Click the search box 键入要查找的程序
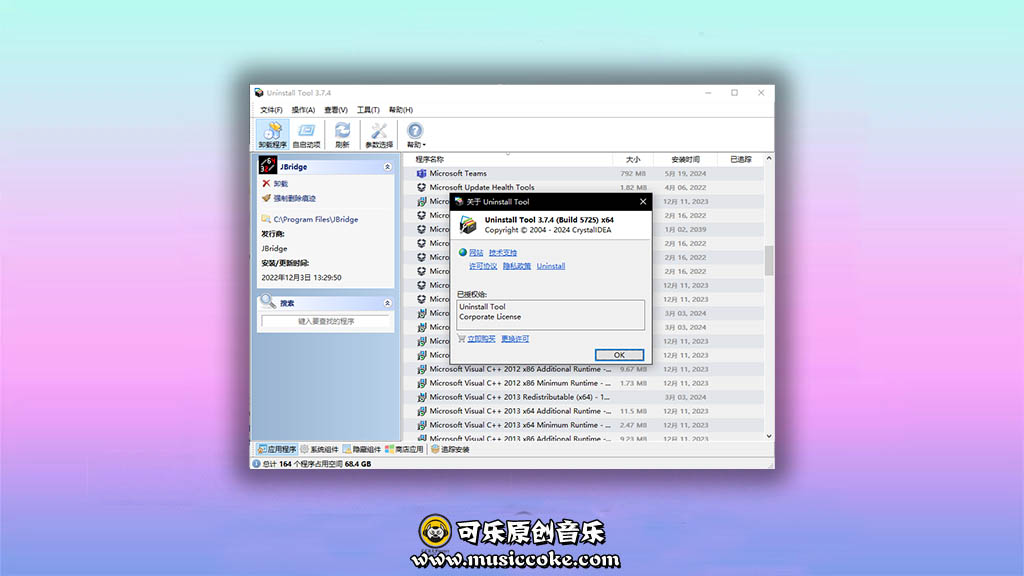This screenshot has width=1024, height=576. [325, 321]
